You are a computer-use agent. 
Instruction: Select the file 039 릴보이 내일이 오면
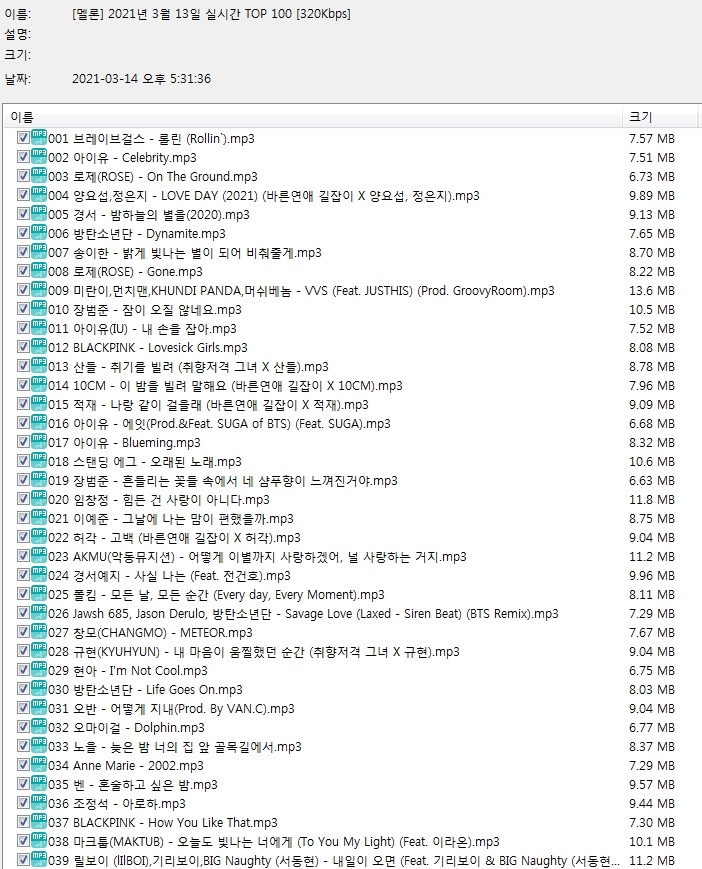pyautogui.click(x=334, y=860)
